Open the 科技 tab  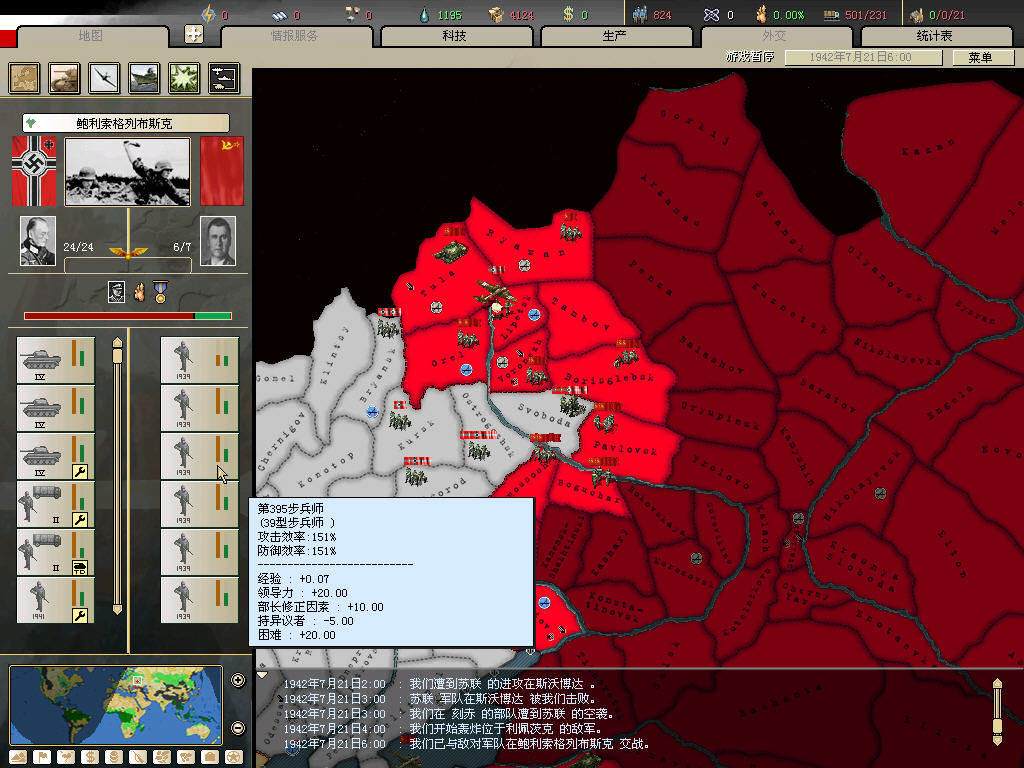(456, 36)
